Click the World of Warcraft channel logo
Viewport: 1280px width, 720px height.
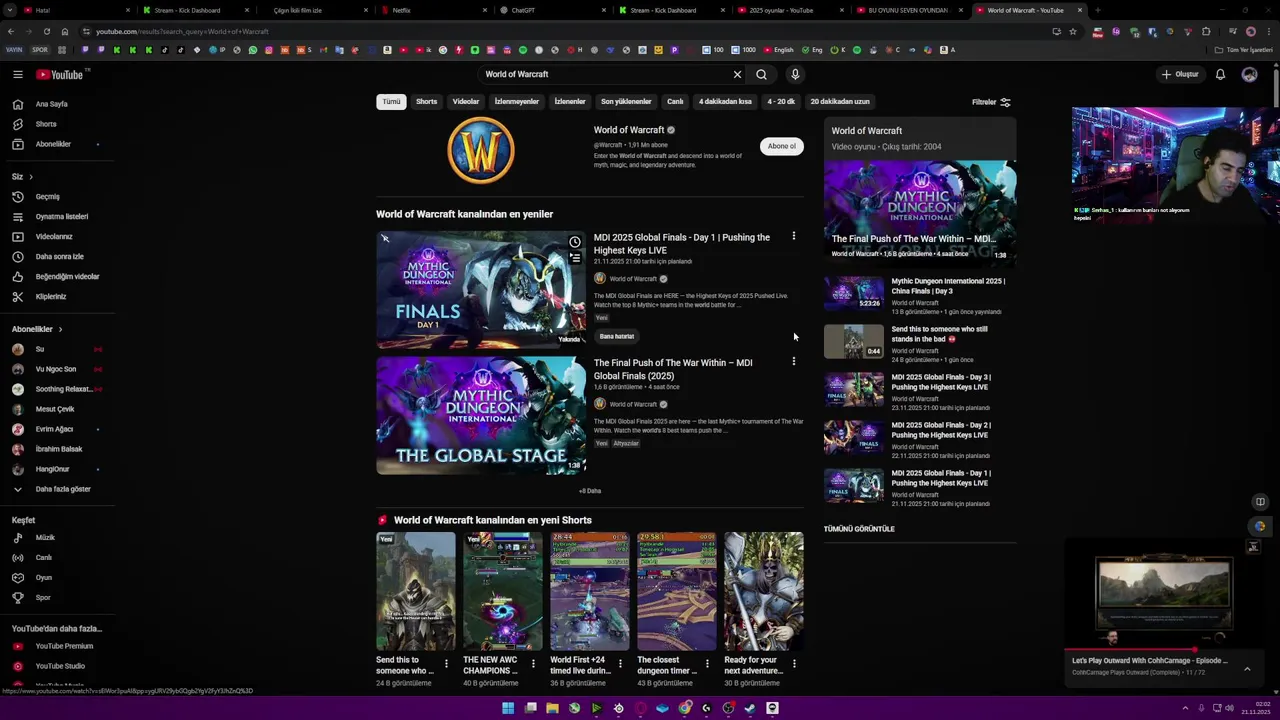point(481,150)
